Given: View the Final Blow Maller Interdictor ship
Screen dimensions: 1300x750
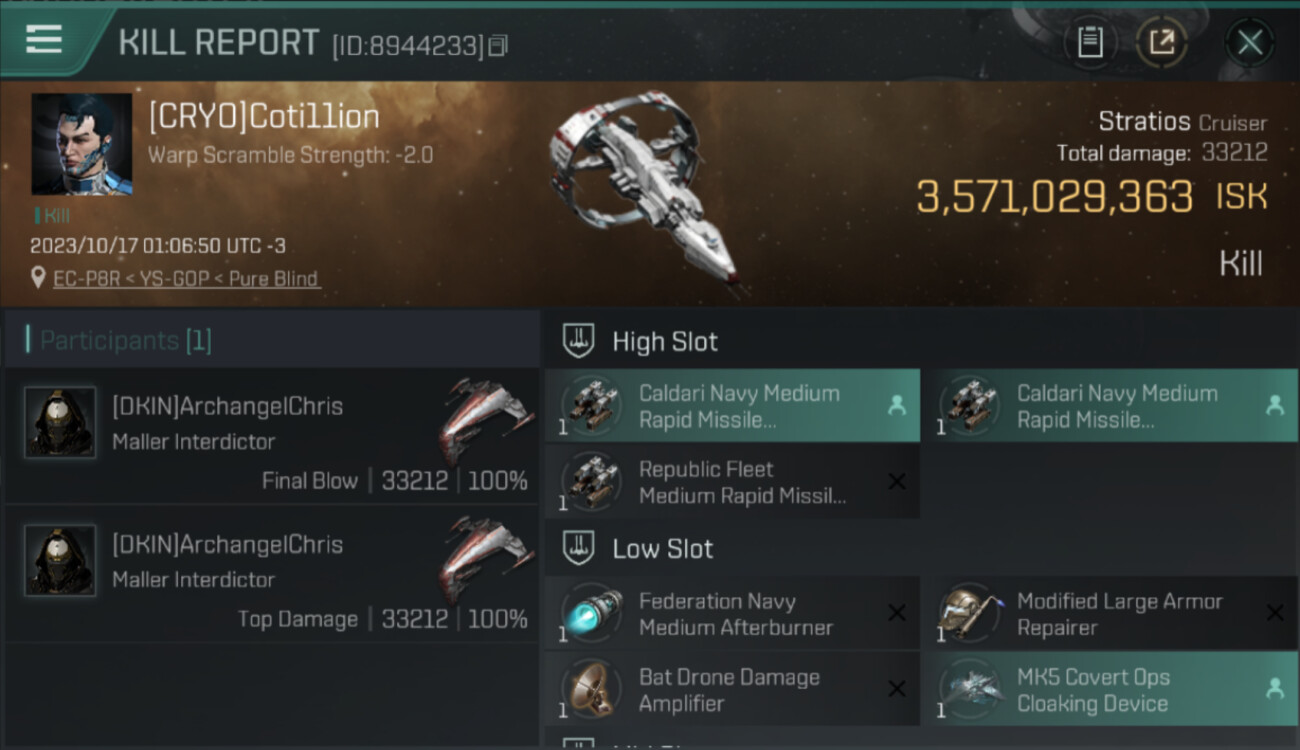Looking at the screenshot, I should tap(485, 420).
